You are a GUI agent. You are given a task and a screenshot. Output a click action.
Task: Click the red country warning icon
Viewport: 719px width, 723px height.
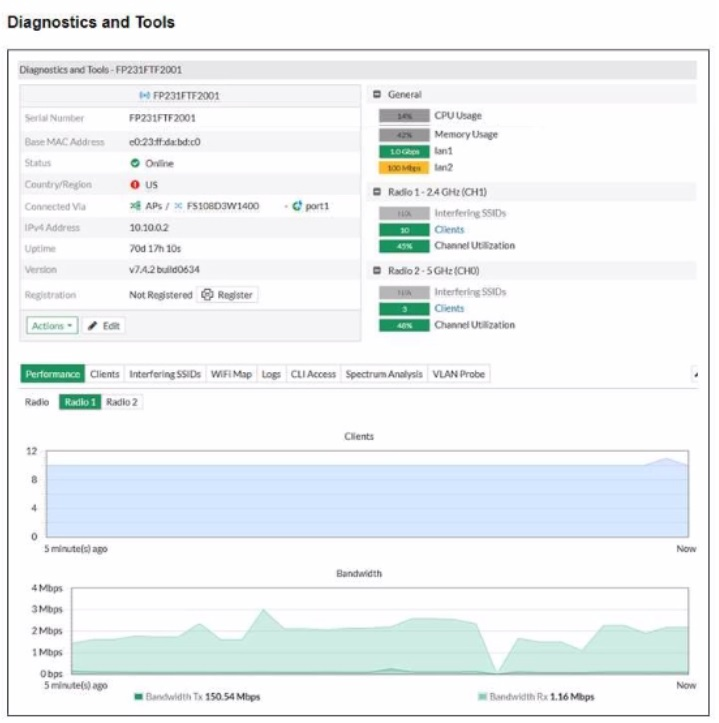pyautogui.click(x=135, y=185)
